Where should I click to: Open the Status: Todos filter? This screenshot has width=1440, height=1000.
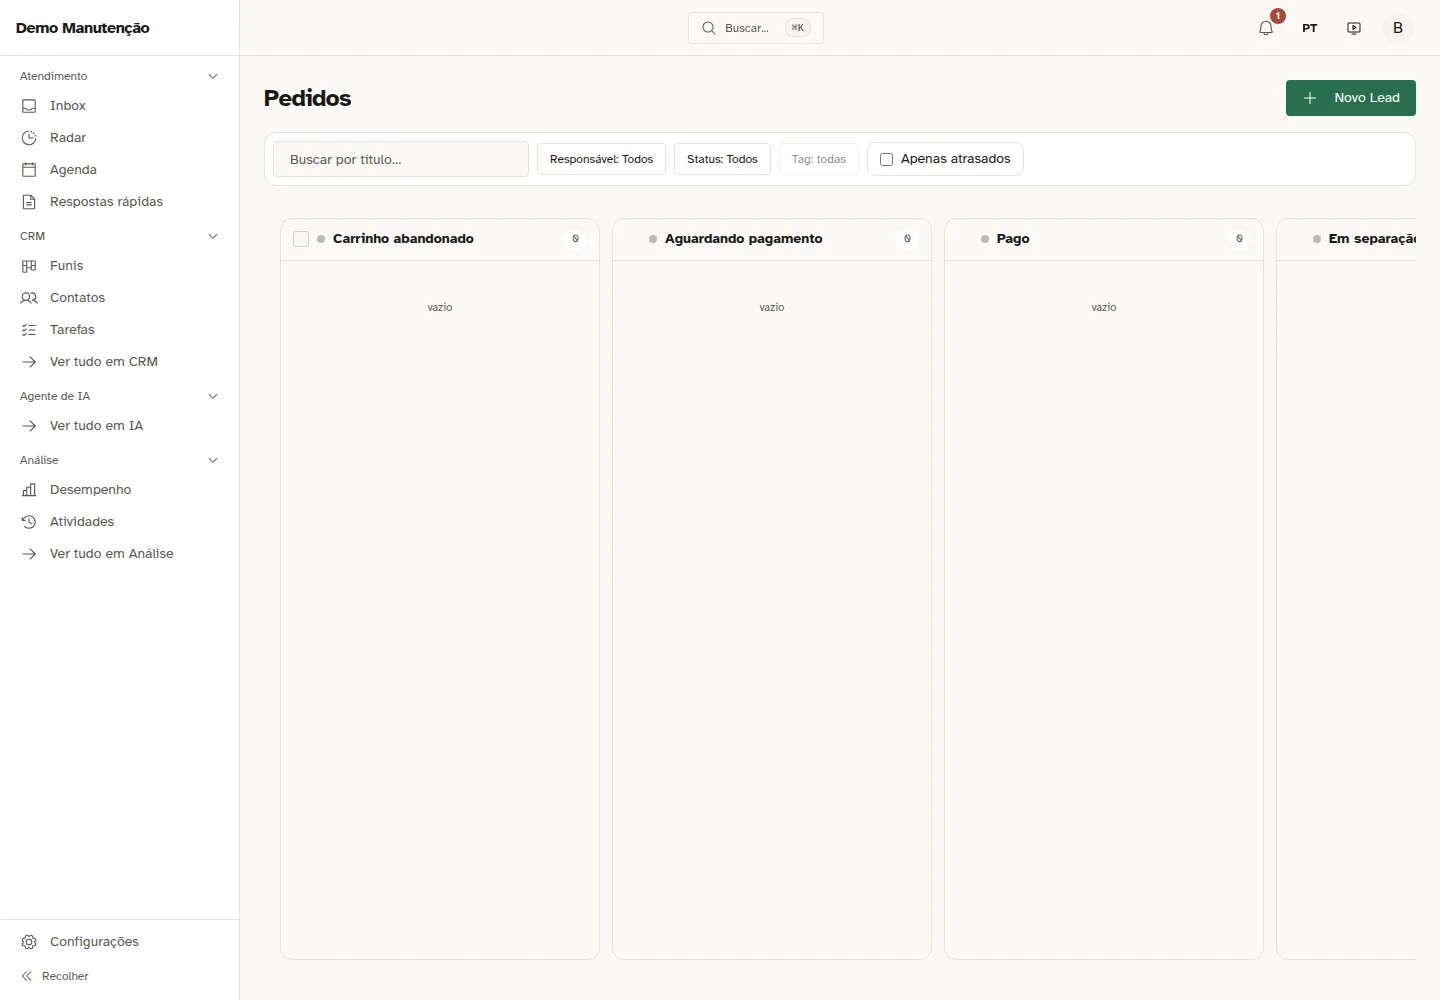(x=722, y=159)
